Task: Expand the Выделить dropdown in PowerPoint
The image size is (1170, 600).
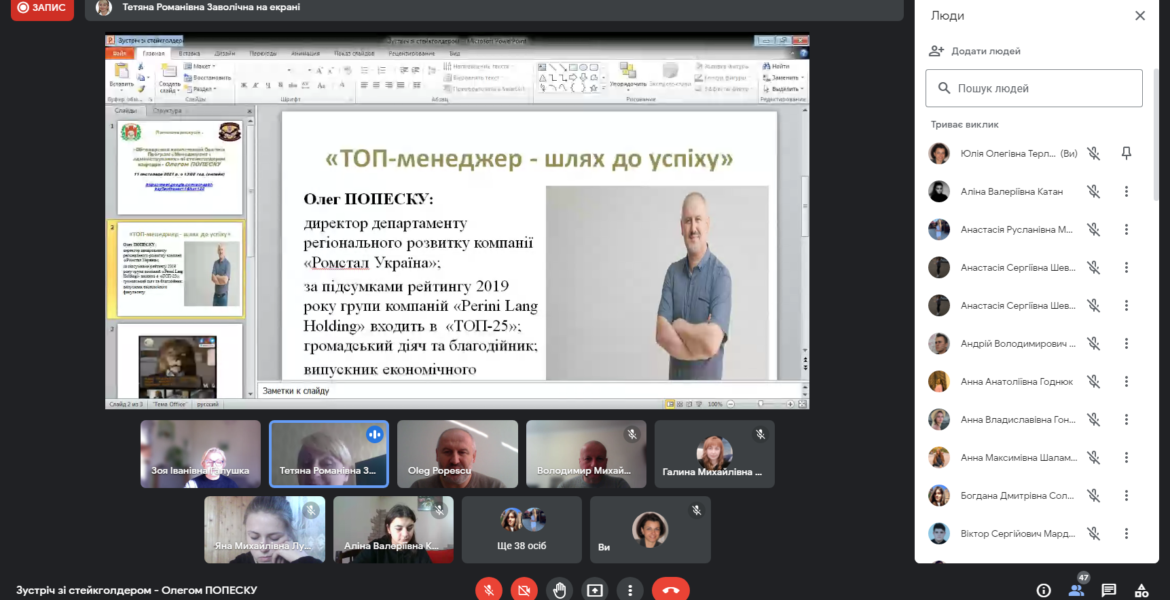Action: [x=783, y=89]
